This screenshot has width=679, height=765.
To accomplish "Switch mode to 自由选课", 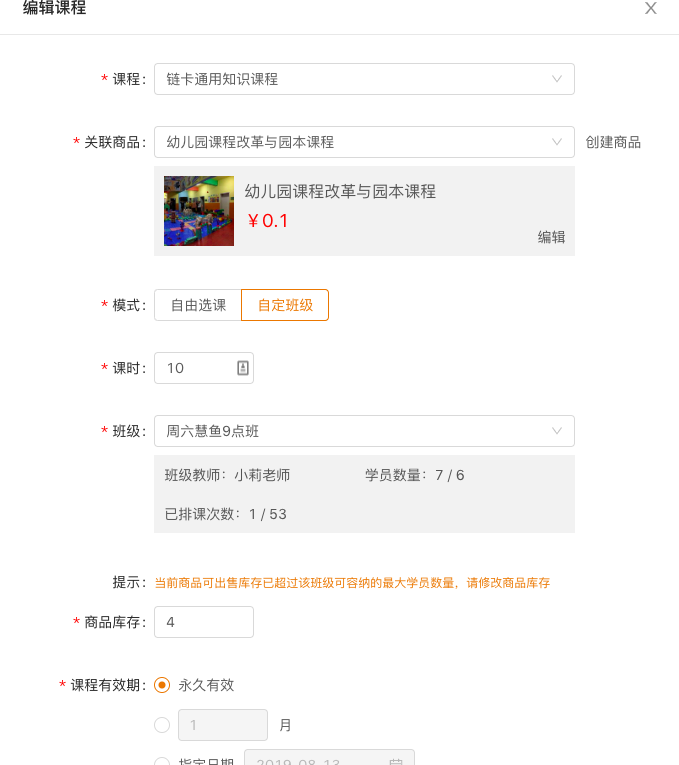I will click(x=198, y=305).
